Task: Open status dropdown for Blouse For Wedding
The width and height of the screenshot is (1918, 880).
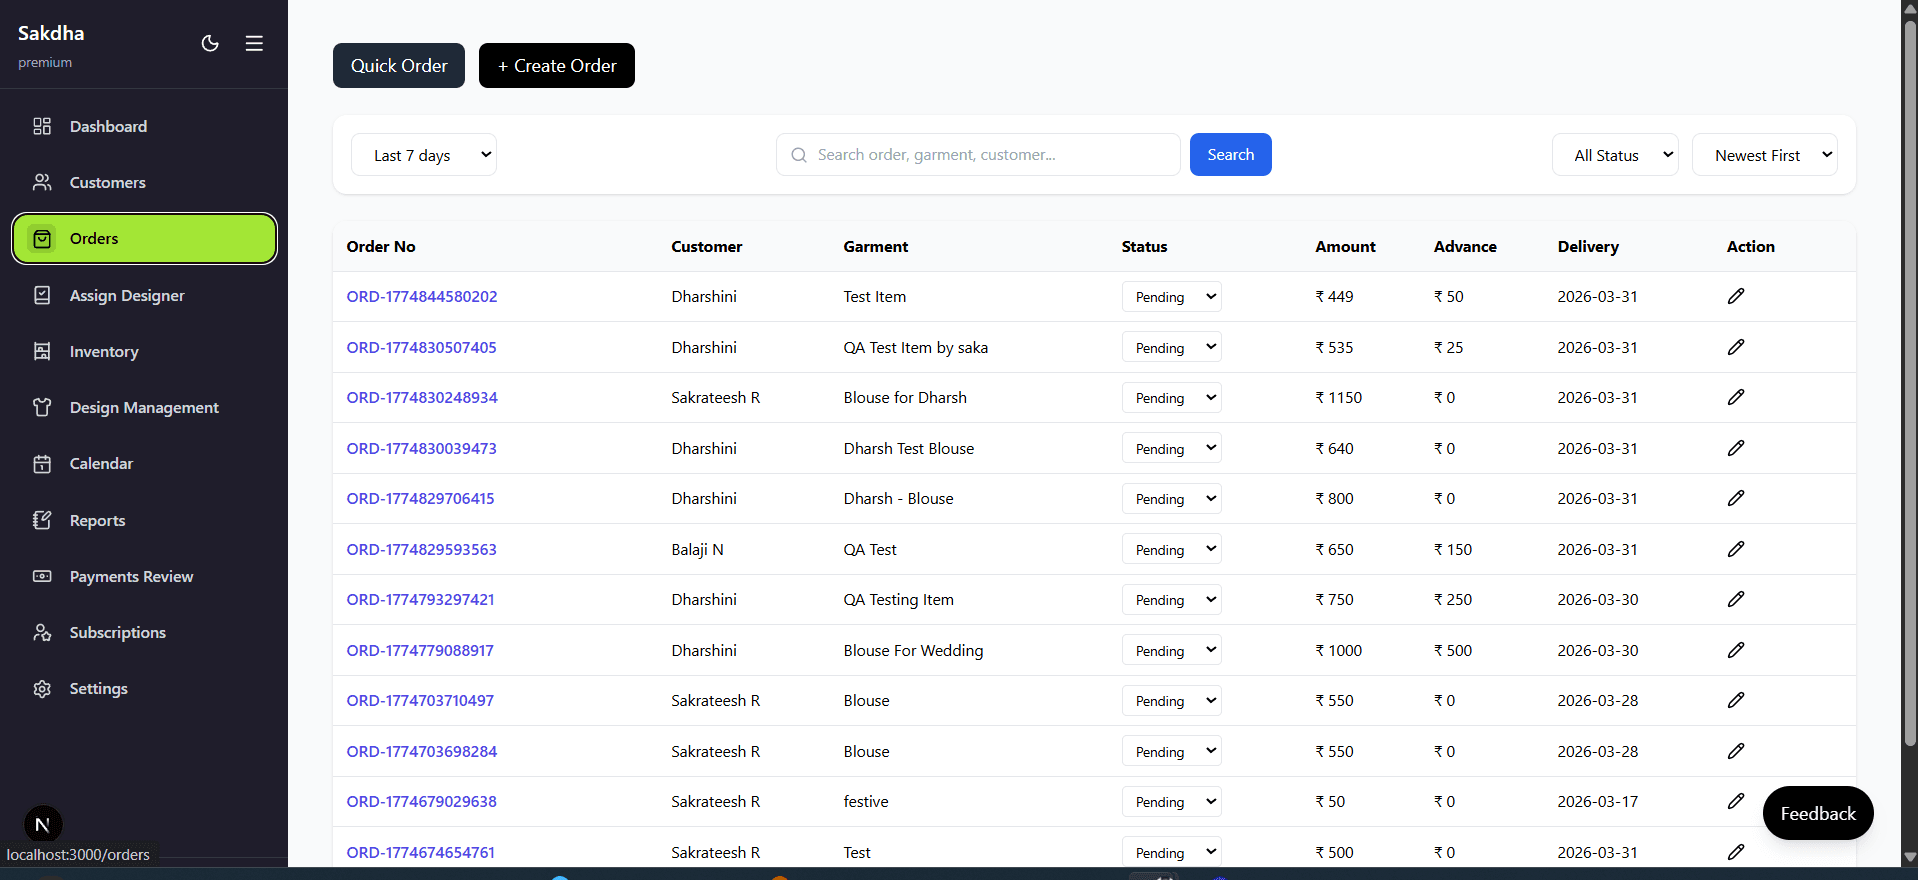Action: (x=1172, y=650)
